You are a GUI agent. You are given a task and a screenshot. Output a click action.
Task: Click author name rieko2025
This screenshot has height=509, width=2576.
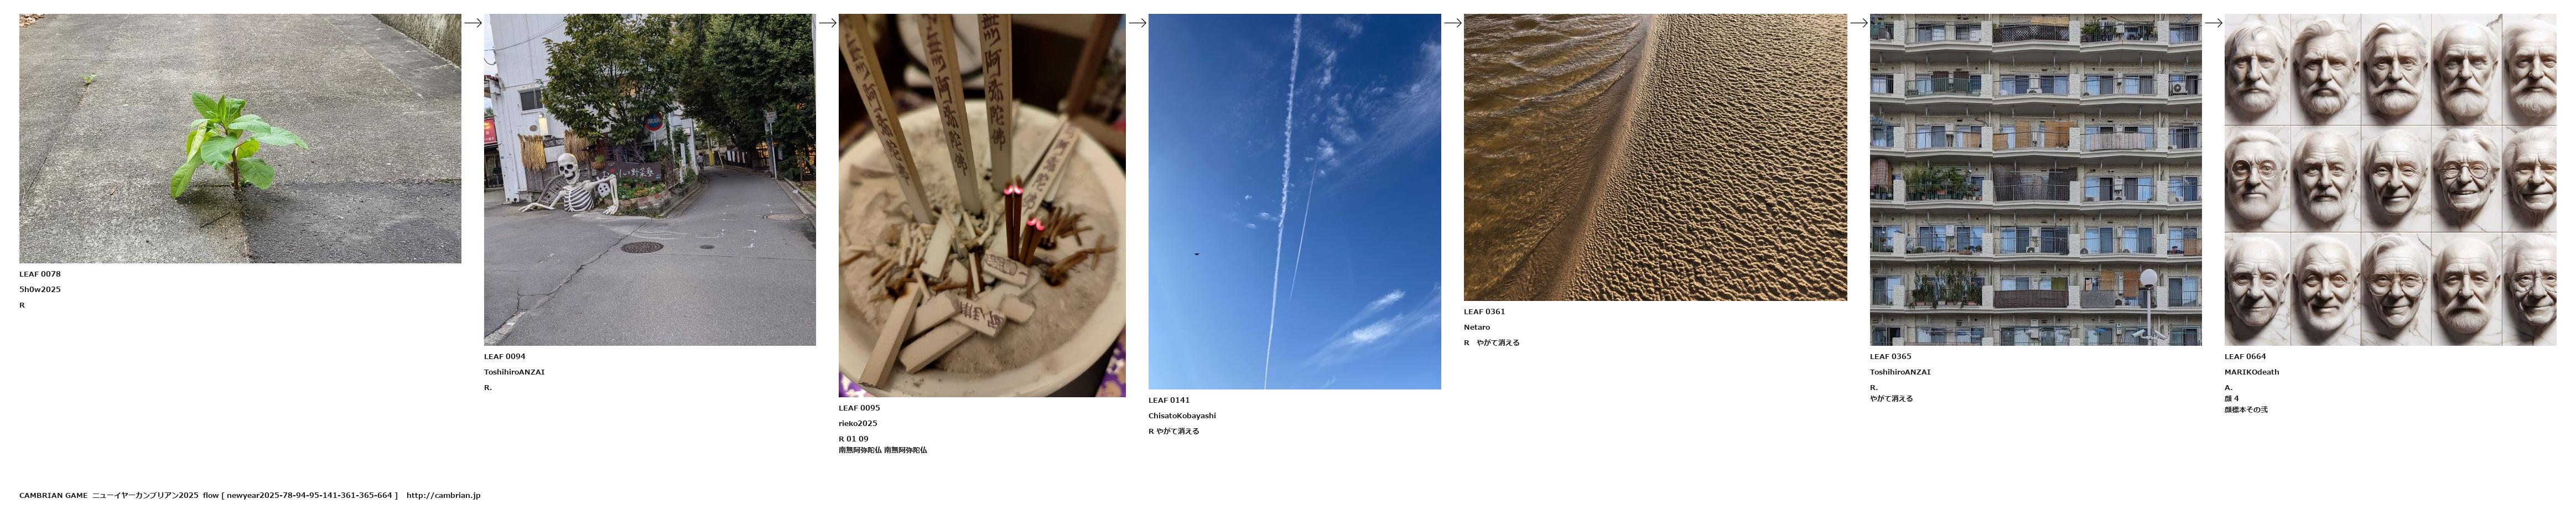(858, 424)
